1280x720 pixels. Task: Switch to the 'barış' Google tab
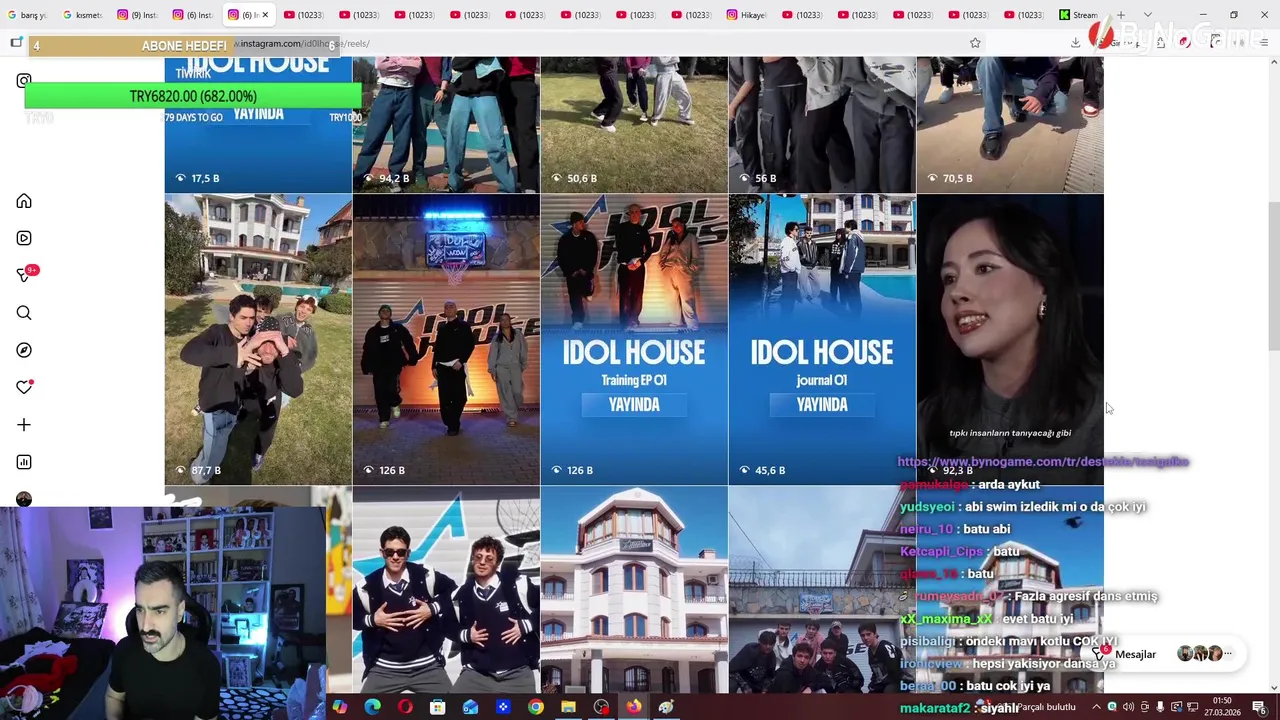pos(27,15)
